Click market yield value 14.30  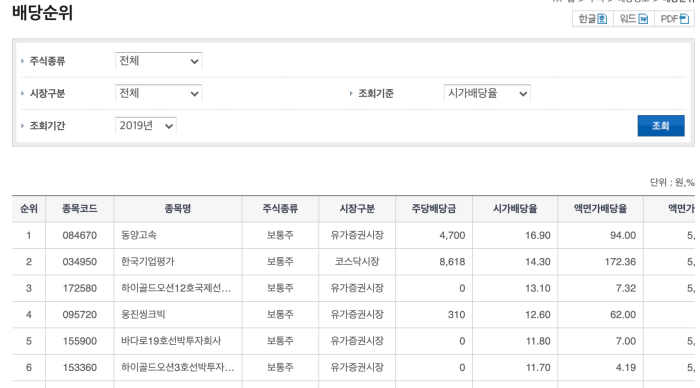pos(538,262)
